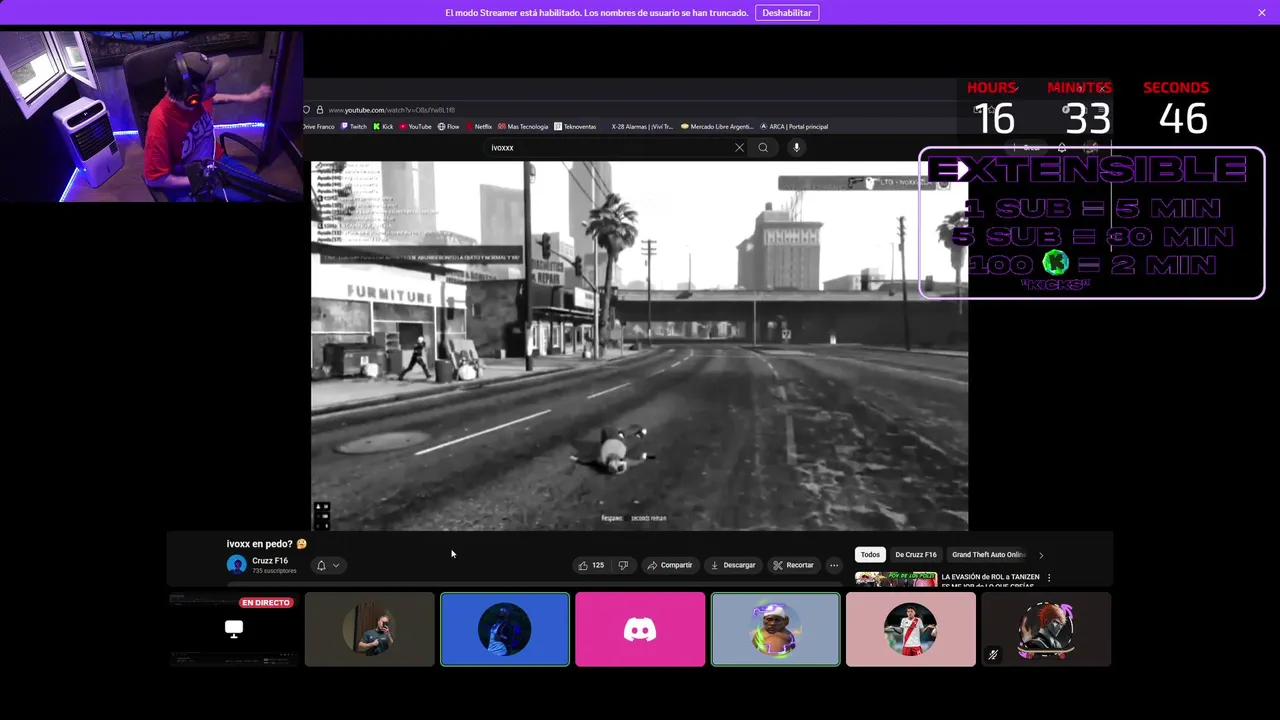This screenshot has width=1280, height=720.
Task: Select the tile with the soccer player avatar
Action: (x=911, y=629)
